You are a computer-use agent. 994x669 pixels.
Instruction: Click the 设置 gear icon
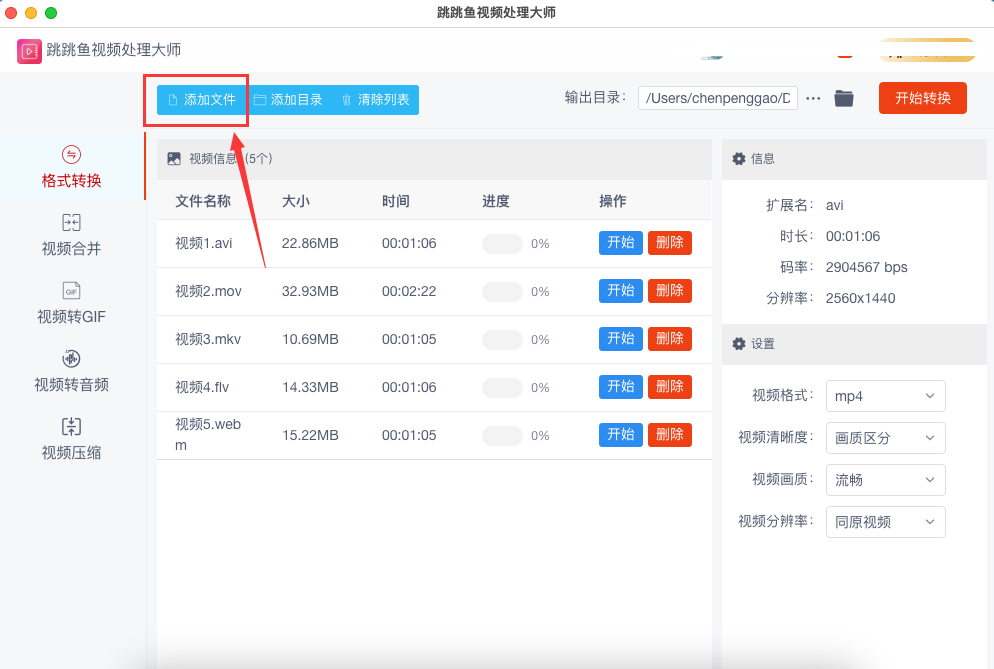click(739, 344)
